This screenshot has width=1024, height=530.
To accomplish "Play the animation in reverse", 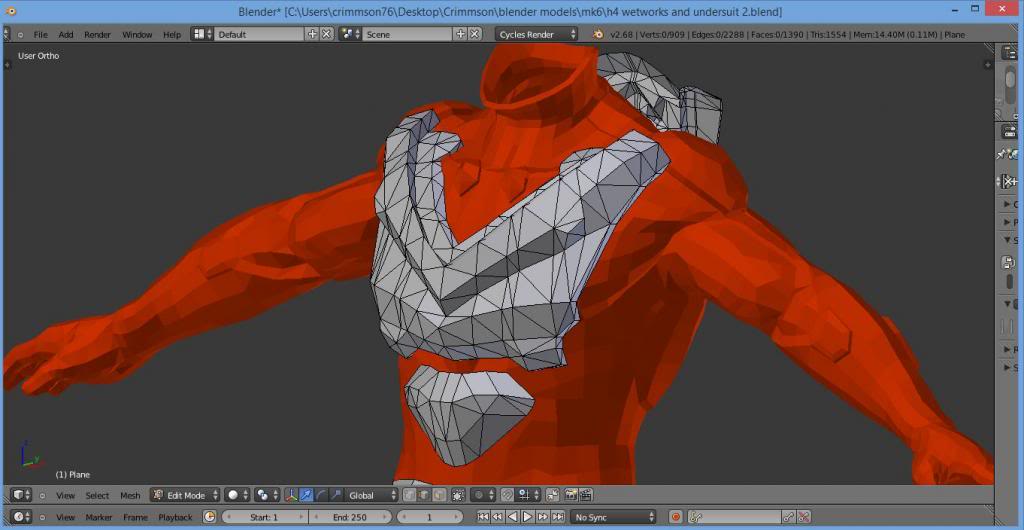I will [x=513, y=517].
